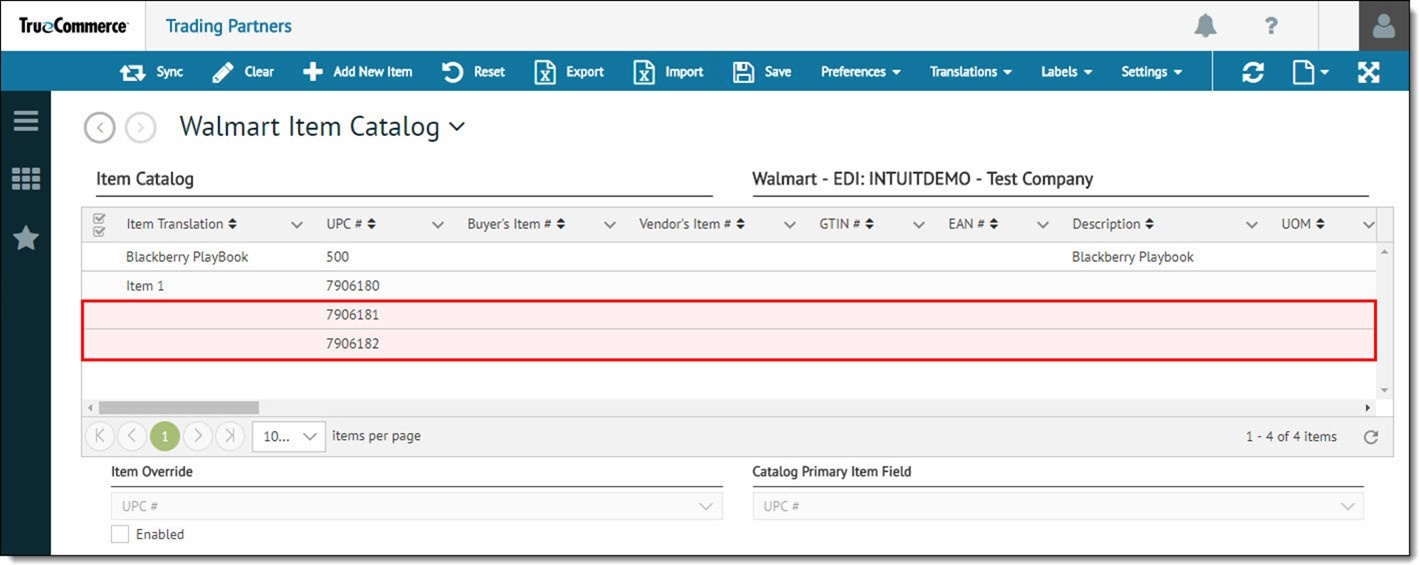Screen dimensions: 1419x565
Task: Open Vendor's Item # column menu chevron
Action: point(790,225)
